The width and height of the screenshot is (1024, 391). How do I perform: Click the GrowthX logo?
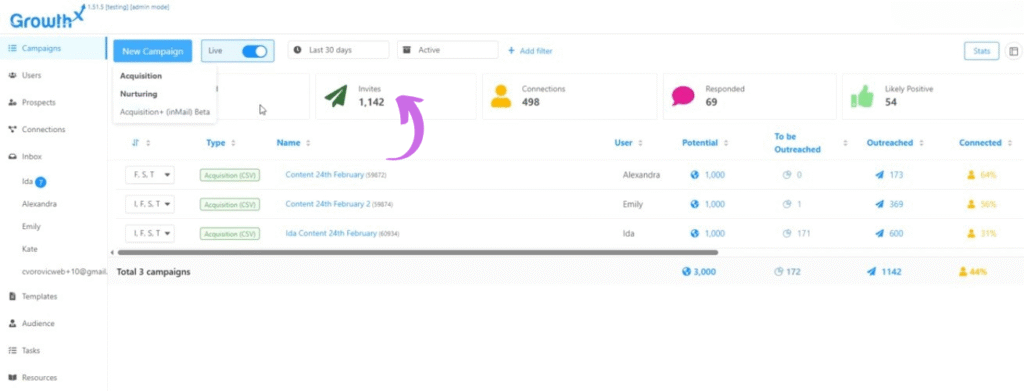47,18
